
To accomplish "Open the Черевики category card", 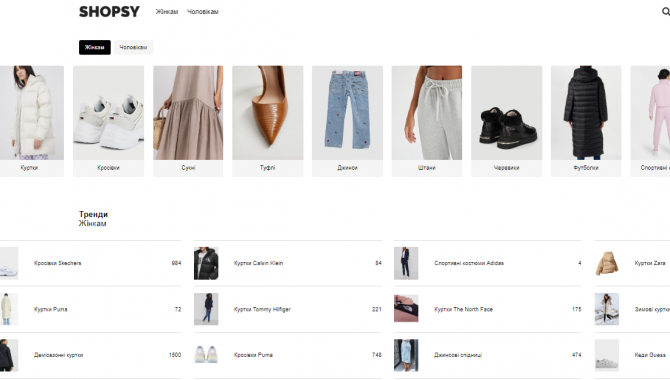I will coord(507,121).
